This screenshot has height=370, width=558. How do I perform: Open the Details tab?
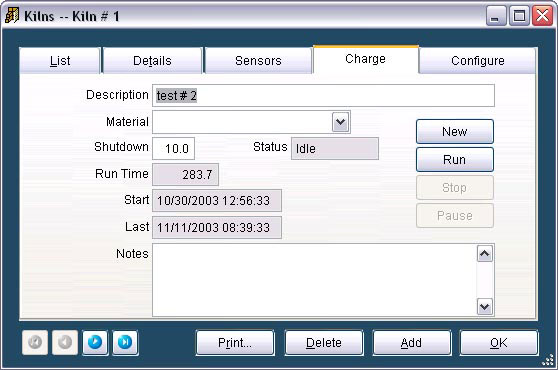pos(152,61)
